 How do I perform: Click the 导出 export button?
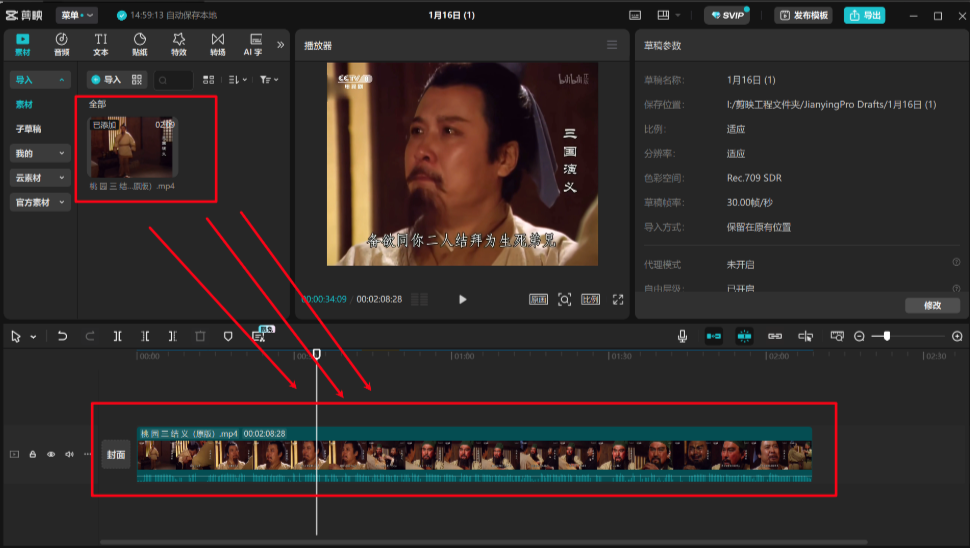(864, 15)
